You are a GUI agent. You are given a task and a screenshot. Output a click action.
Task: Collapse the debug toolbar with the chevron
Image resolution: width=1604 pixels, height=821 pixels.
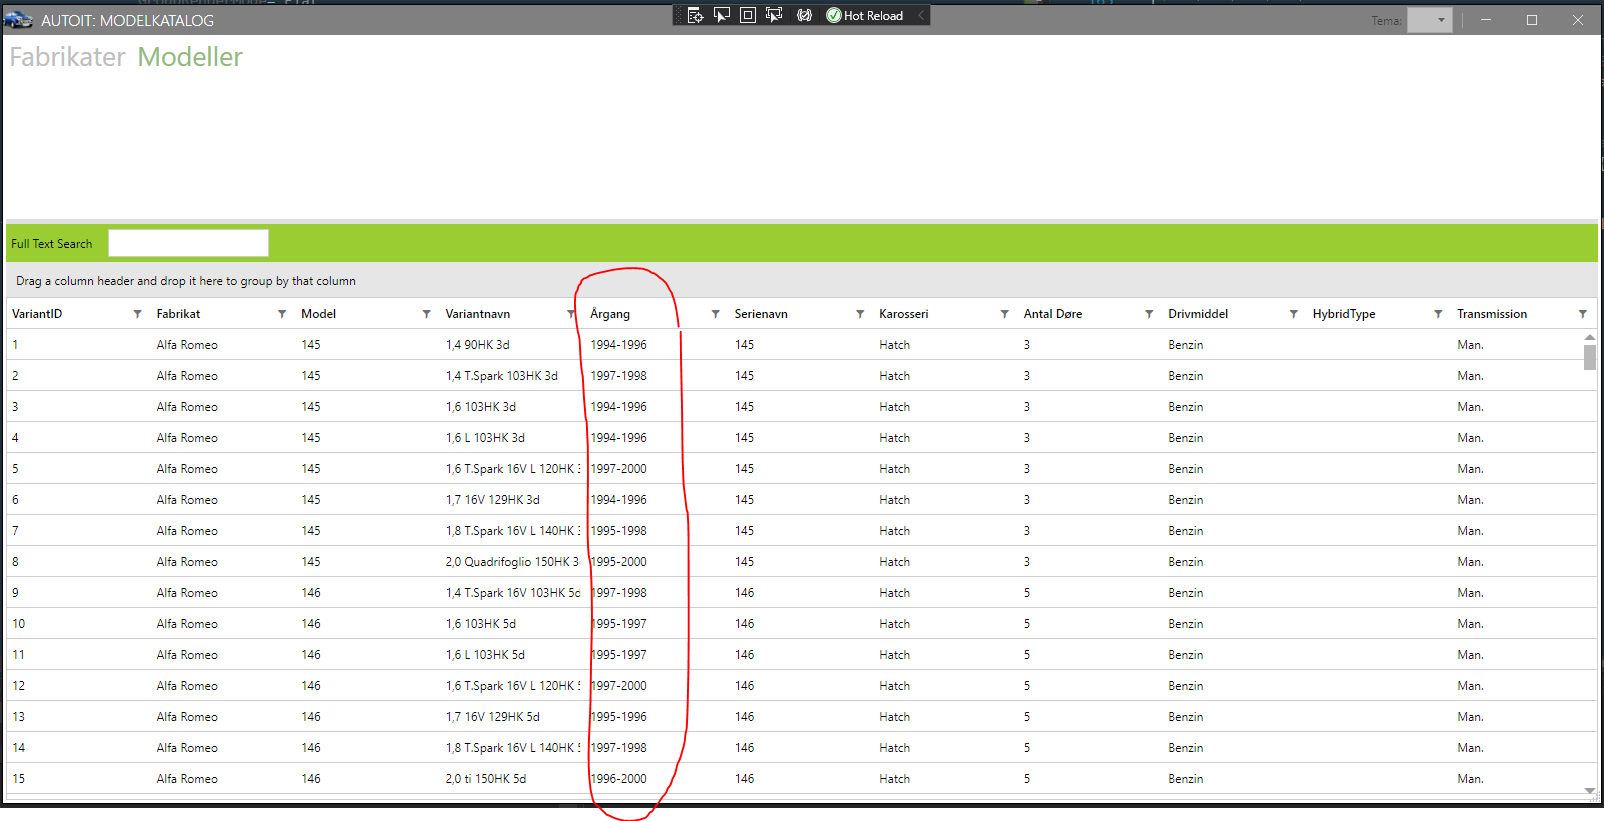coord(921,15)
